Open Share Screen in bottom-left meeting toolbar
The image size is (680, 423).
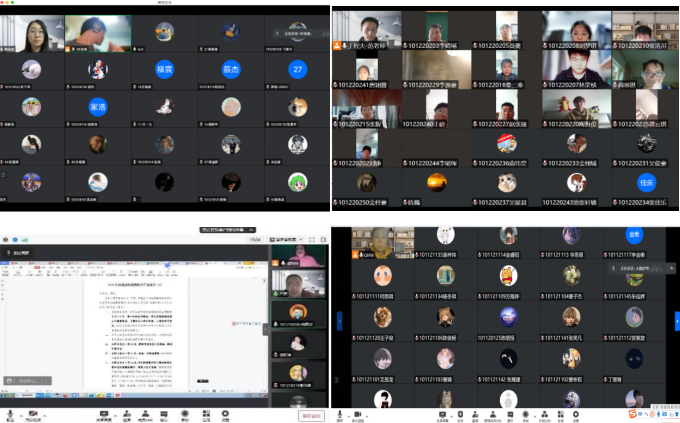pos(104,414)
